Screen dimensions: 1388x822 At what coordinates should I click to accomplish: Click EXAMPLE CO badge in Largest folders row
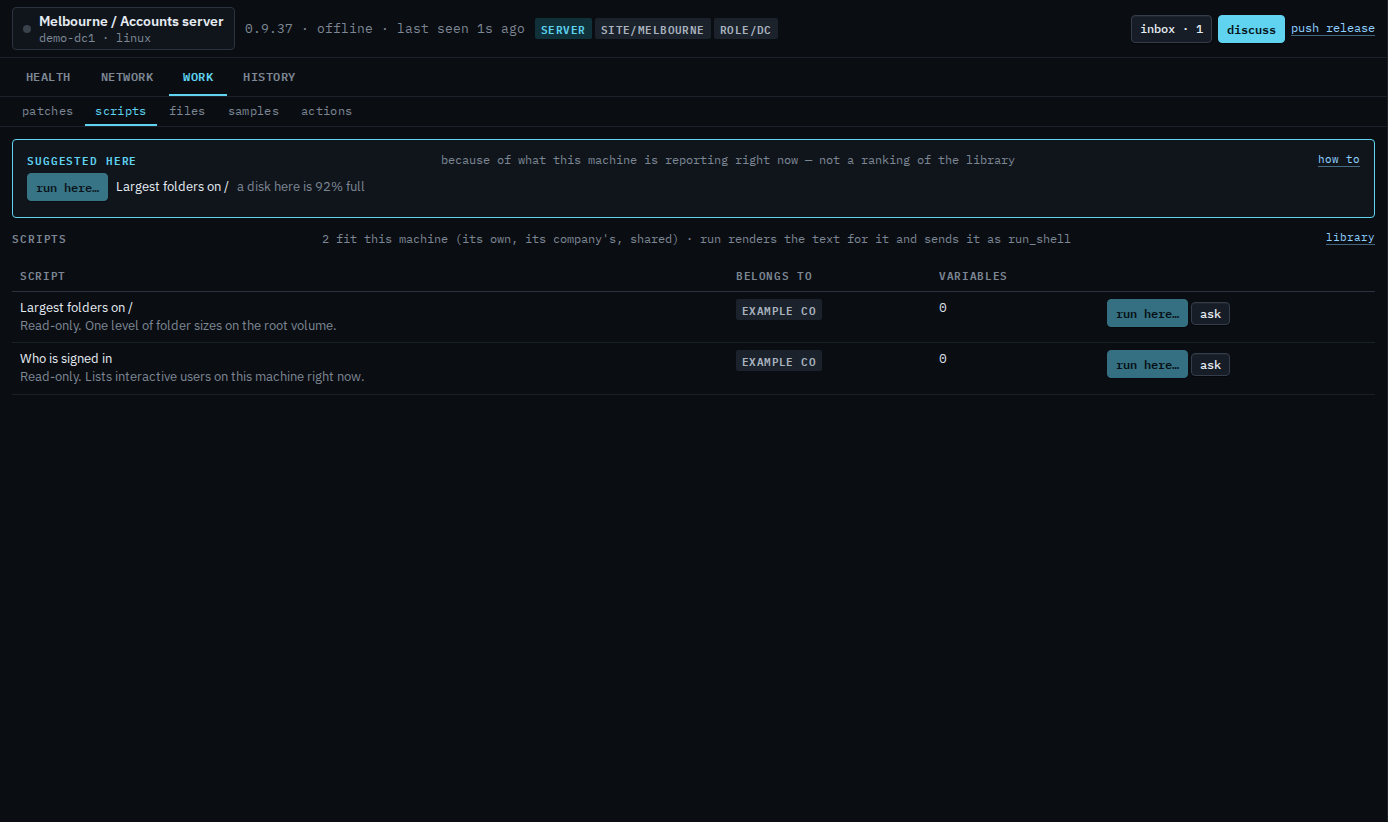coord(778,311)
